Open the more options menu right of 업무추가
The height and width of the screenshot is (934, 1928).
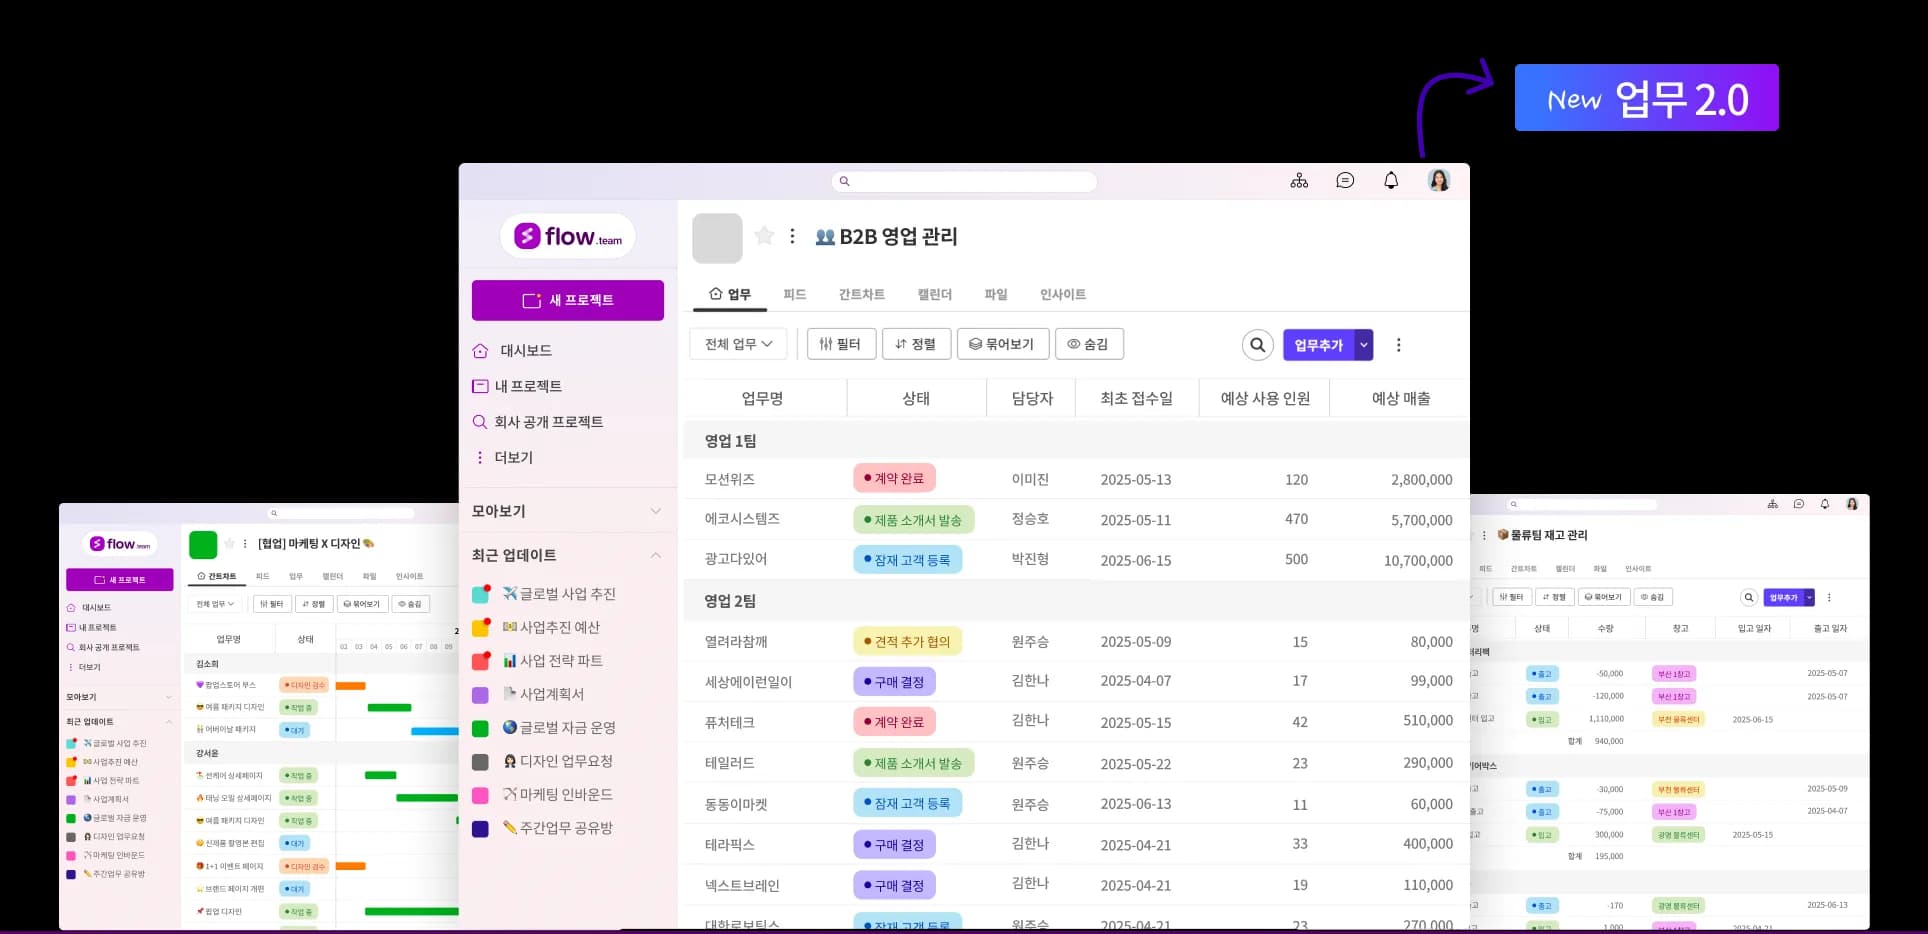coord(1398,345)
